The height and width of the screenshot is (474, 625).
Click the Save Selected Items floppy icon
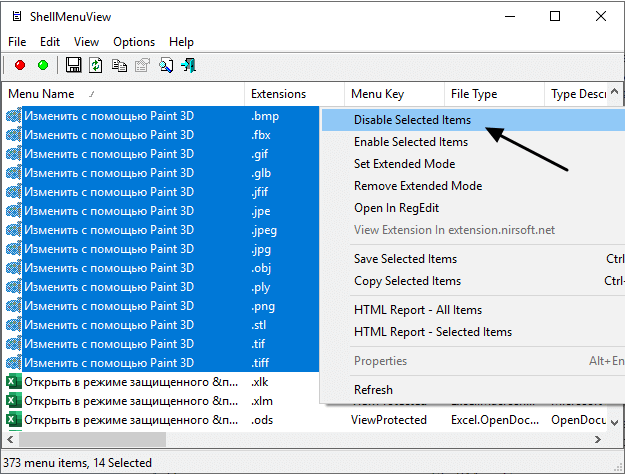[x=73, y=65]
